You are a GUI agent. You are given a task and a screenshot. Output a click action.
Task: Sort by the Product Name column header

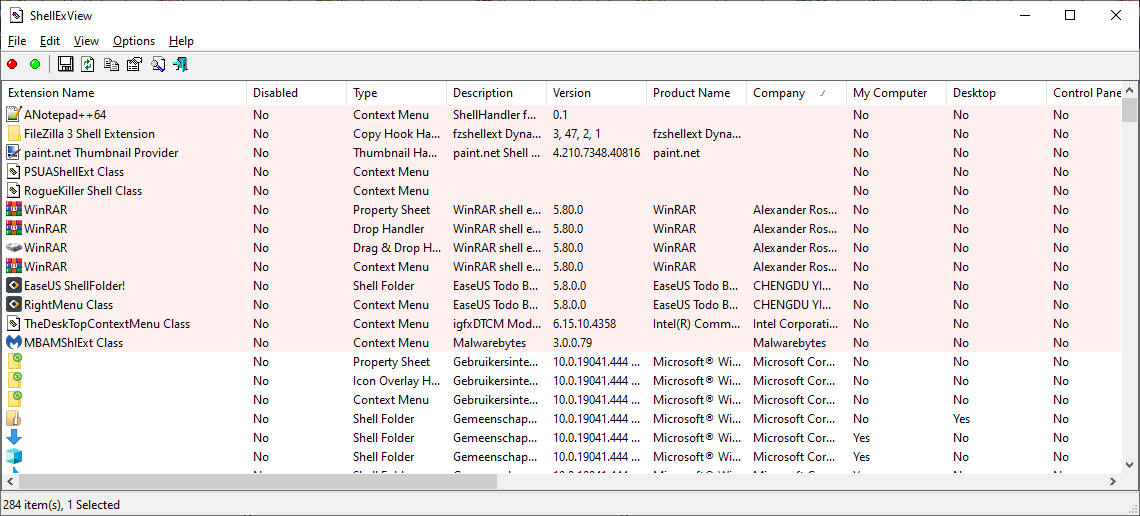point(697,93)
